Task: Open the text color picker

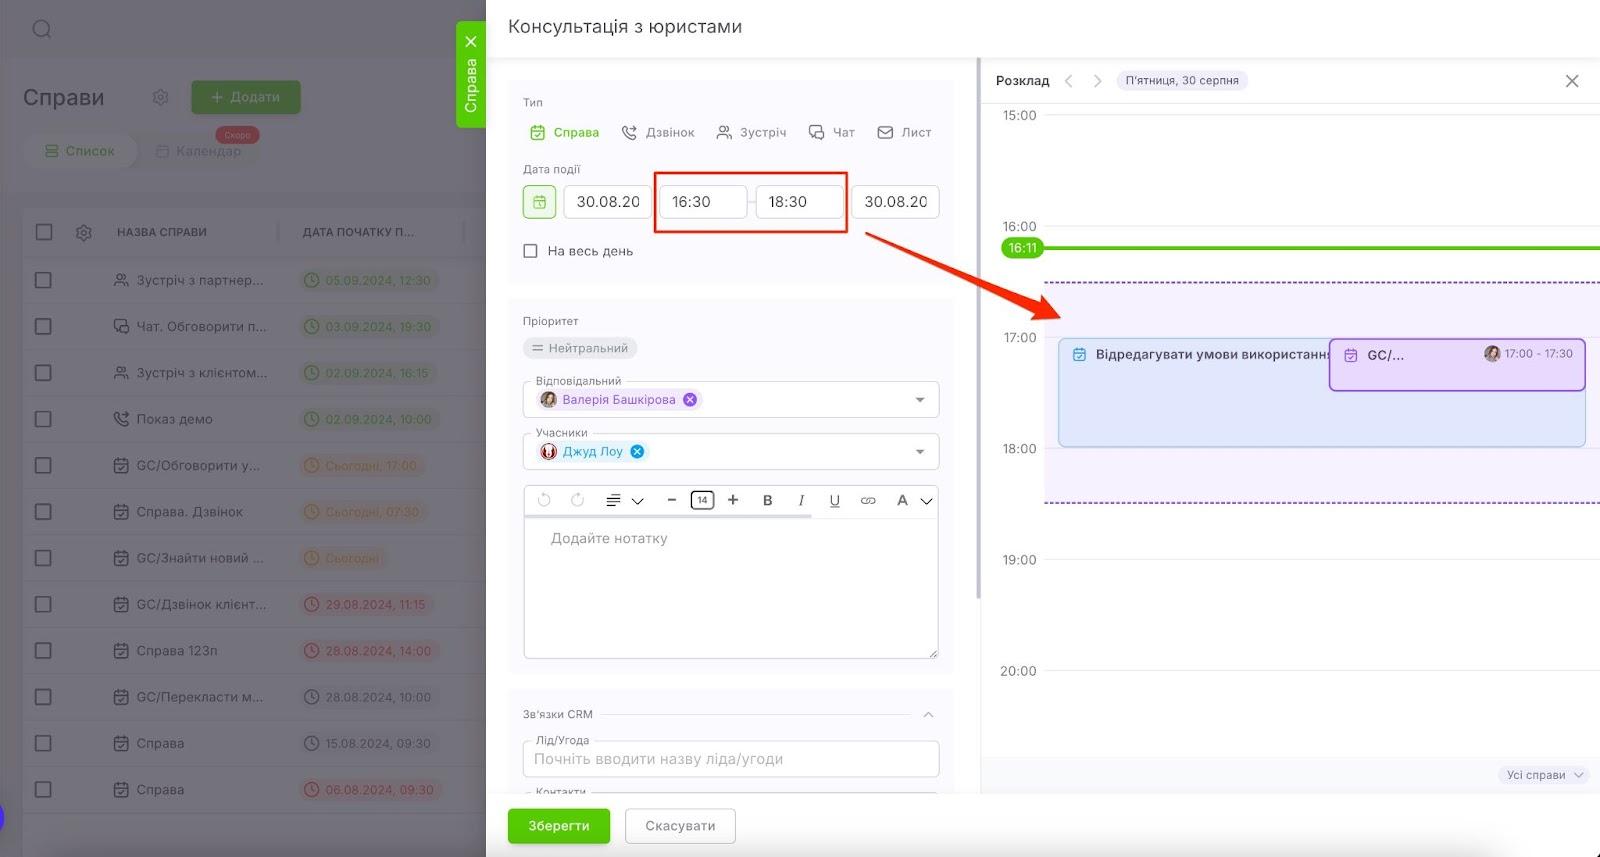Action: tap(914, 500)
